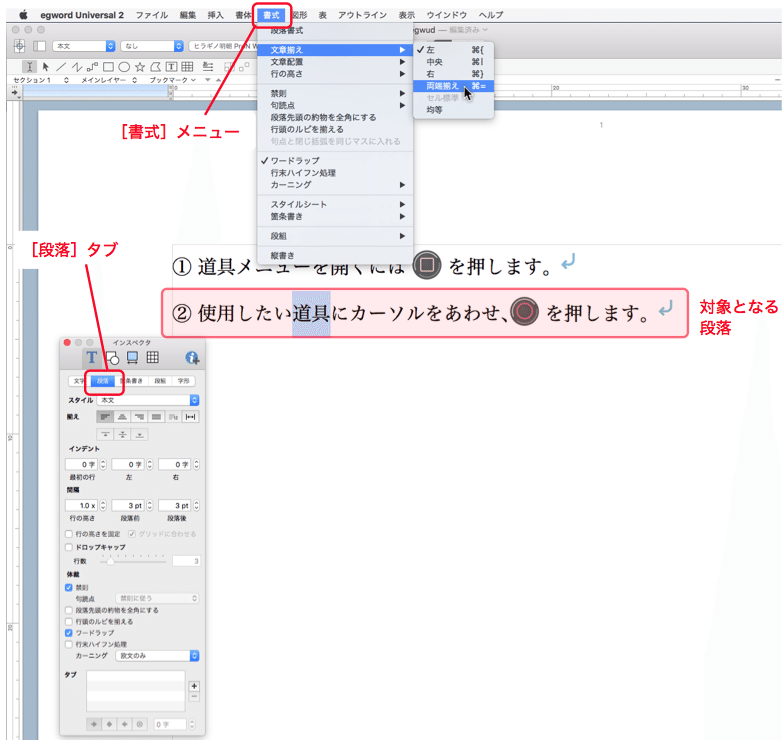
Task: Open the メインレイヤー selector
Action: (109, 80)
